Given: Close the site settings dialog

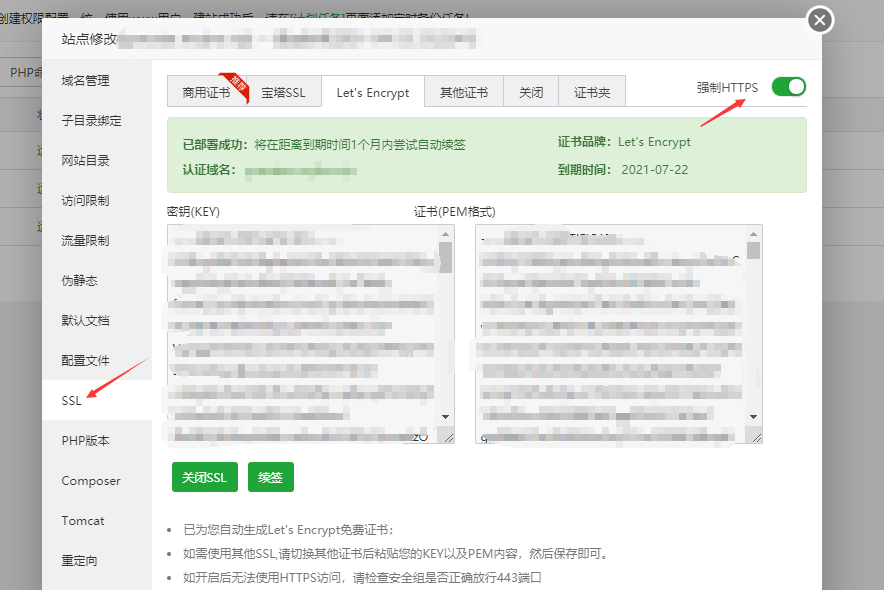Looking at the screenshot, I should (820, 20).
